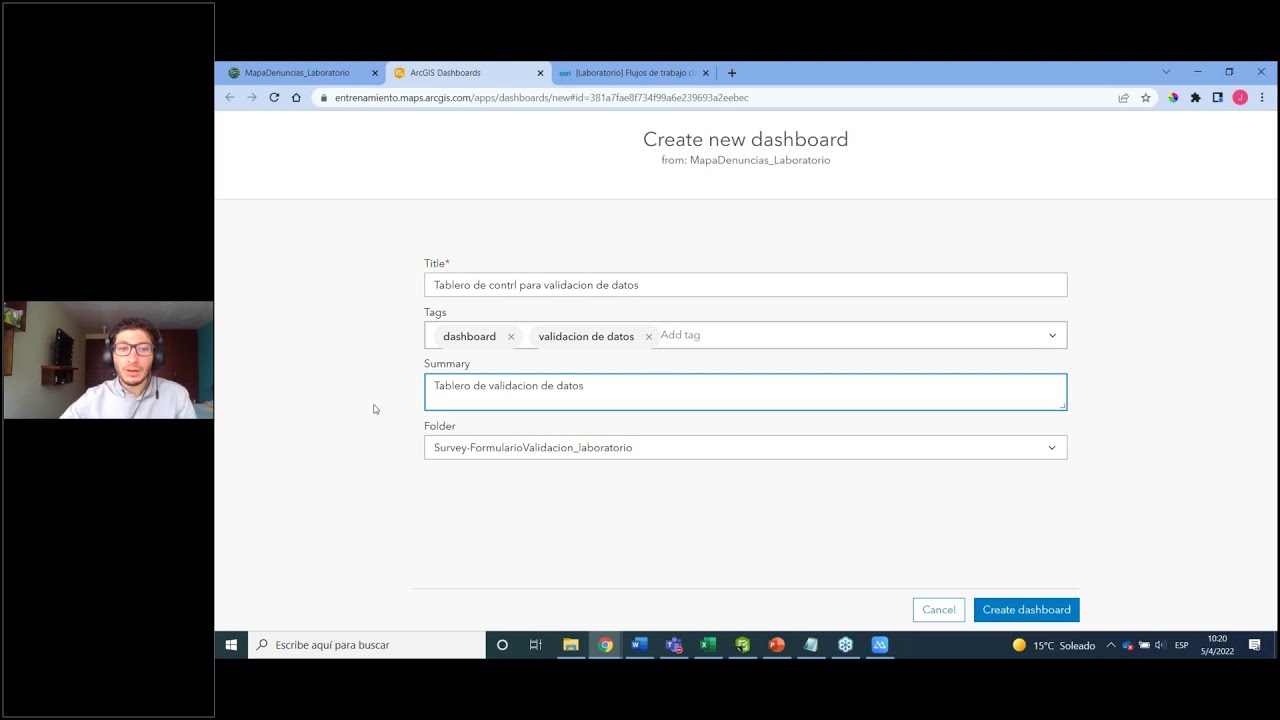The height and width of the screenshot is (720, 1280).
Task: Bookmark this page with the star icon
Action: click(1146, 98)
